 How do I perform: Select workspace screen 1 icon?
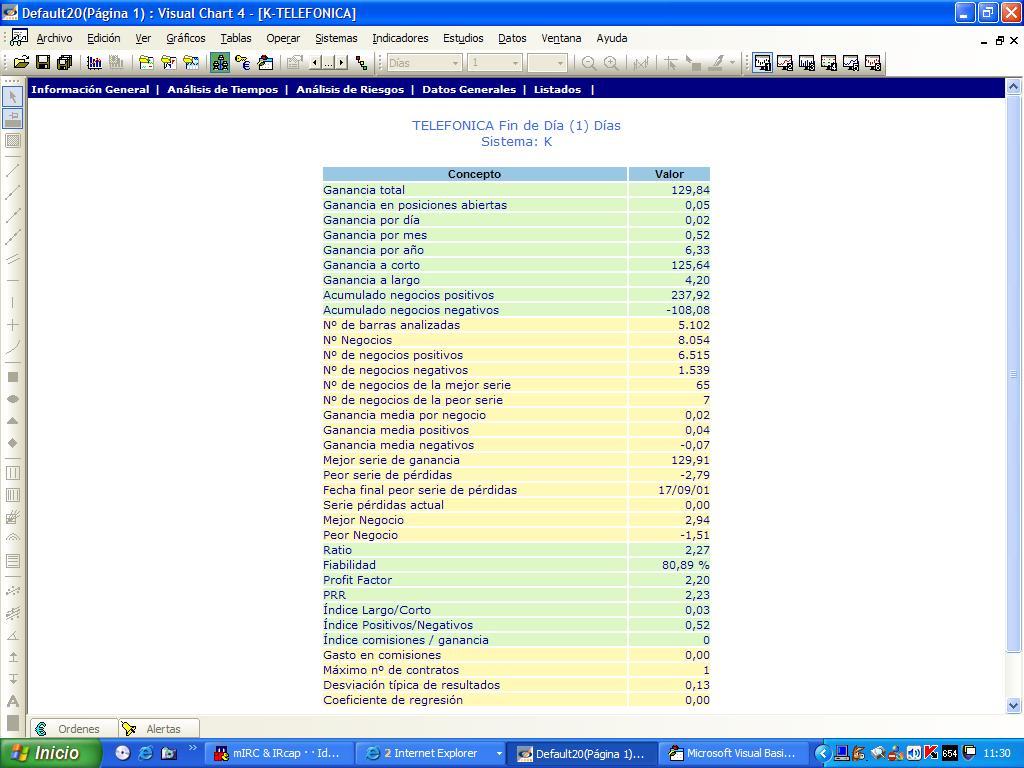762,63
